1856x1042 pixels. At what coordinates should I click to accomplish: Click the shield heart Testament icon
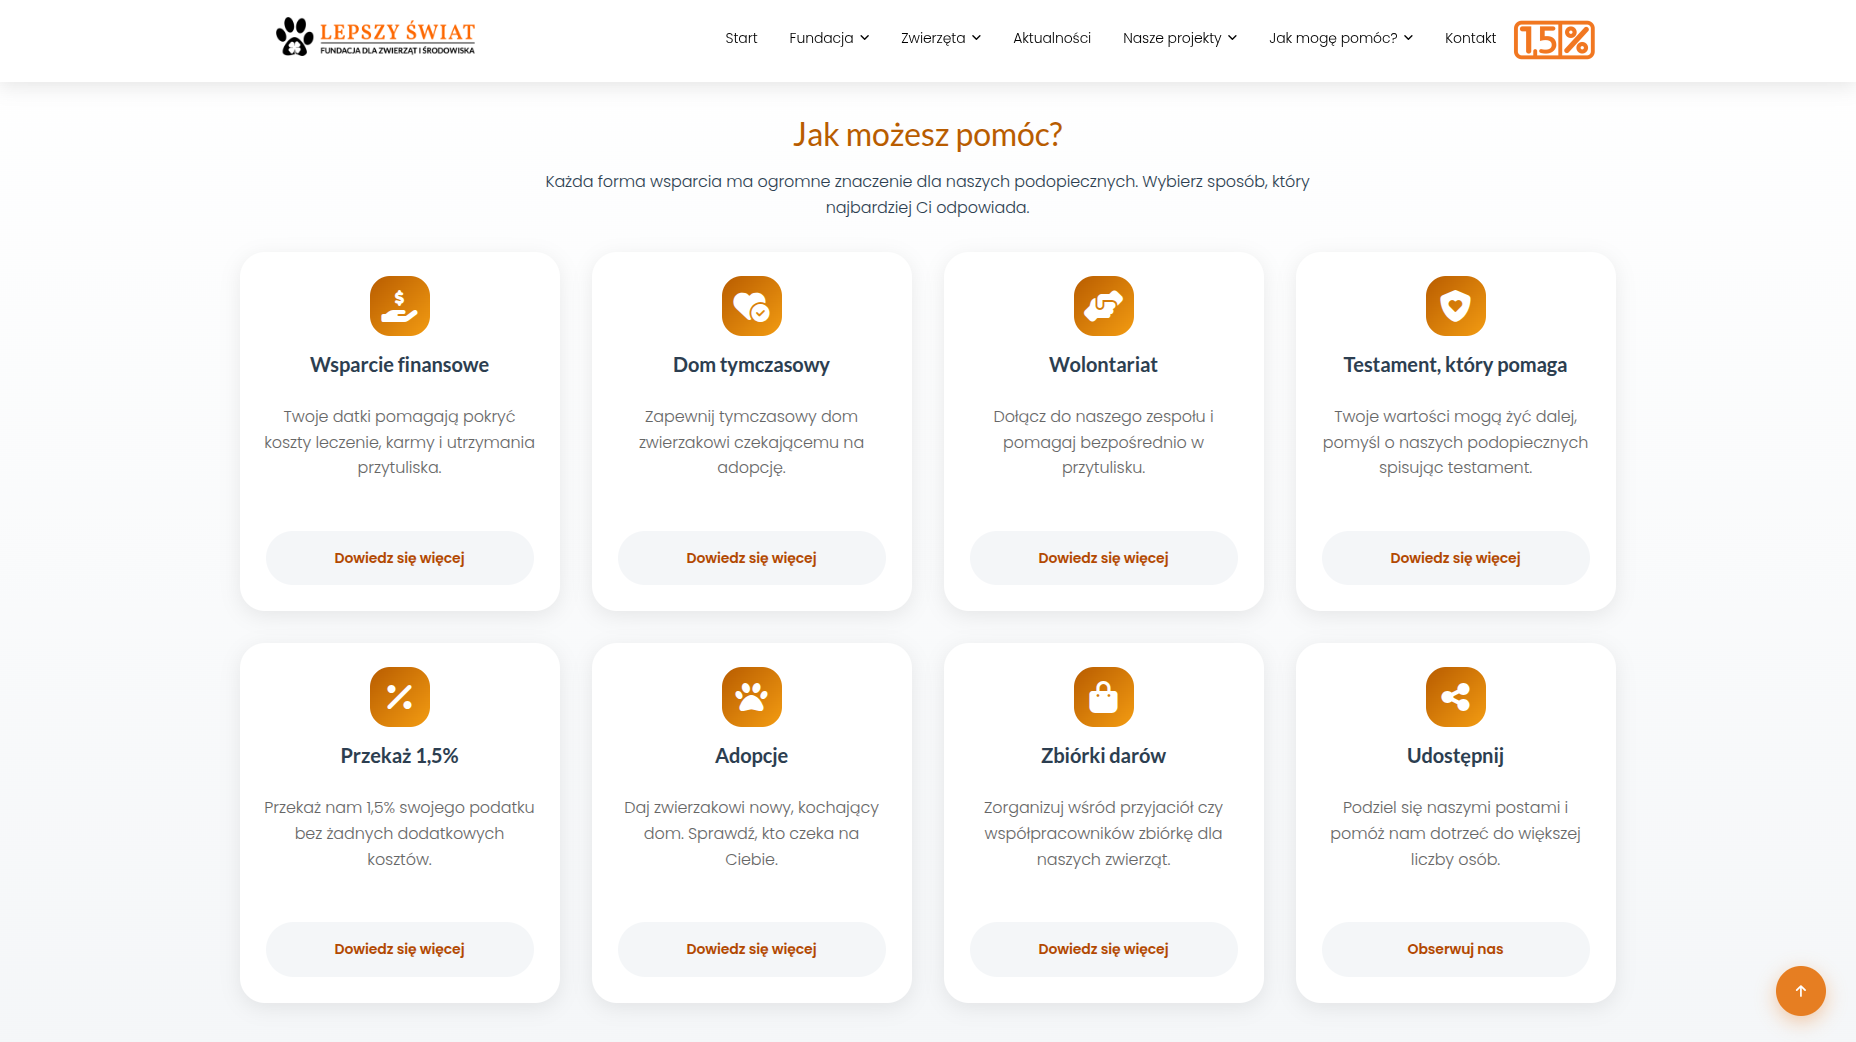pos(1455,306)
